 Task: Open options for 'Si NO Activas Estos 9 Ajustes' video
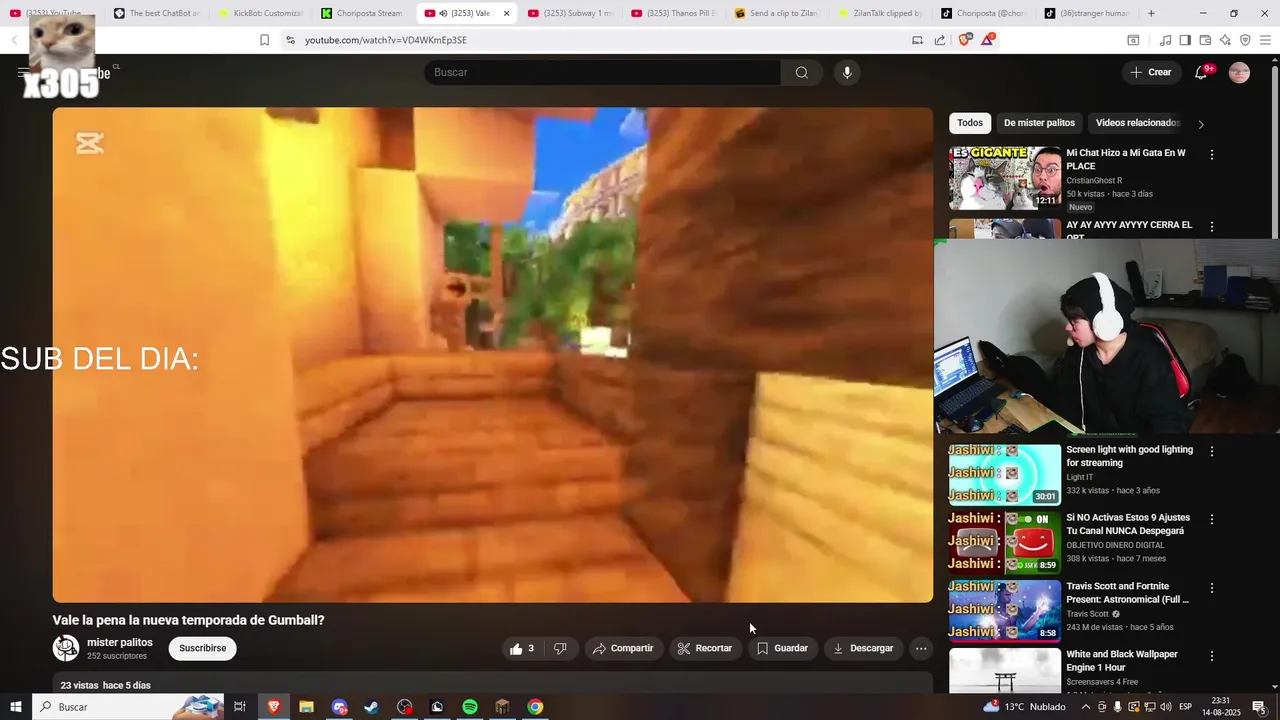pos(1212,519)
